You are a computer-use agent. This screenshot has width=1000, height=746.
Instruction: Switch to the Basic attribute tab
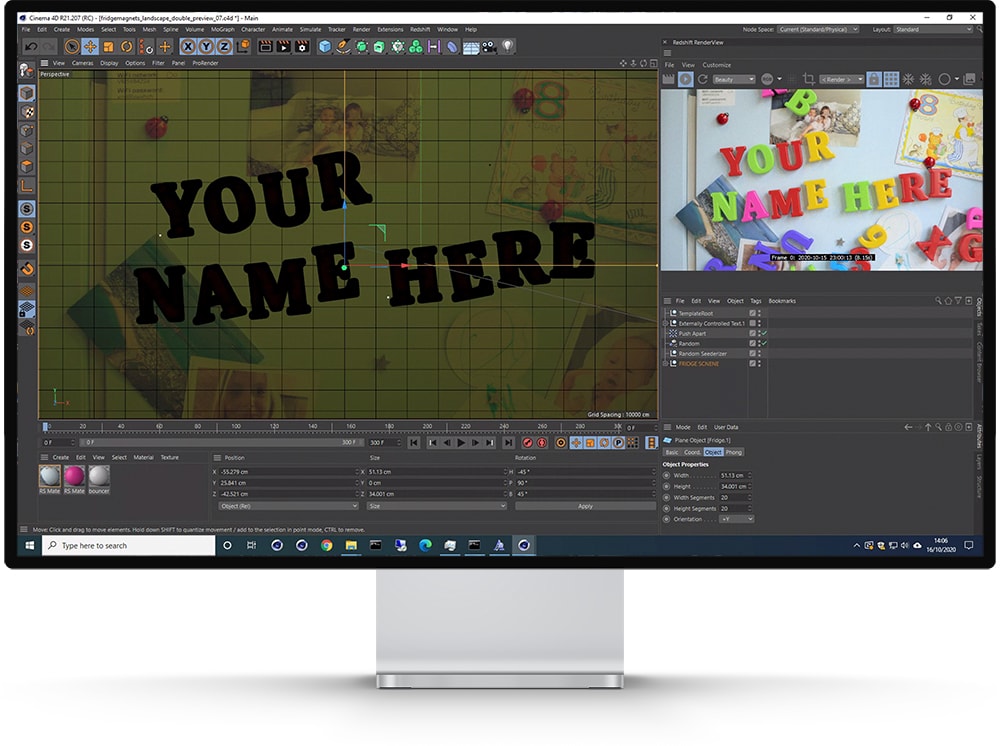pos(672,452)
